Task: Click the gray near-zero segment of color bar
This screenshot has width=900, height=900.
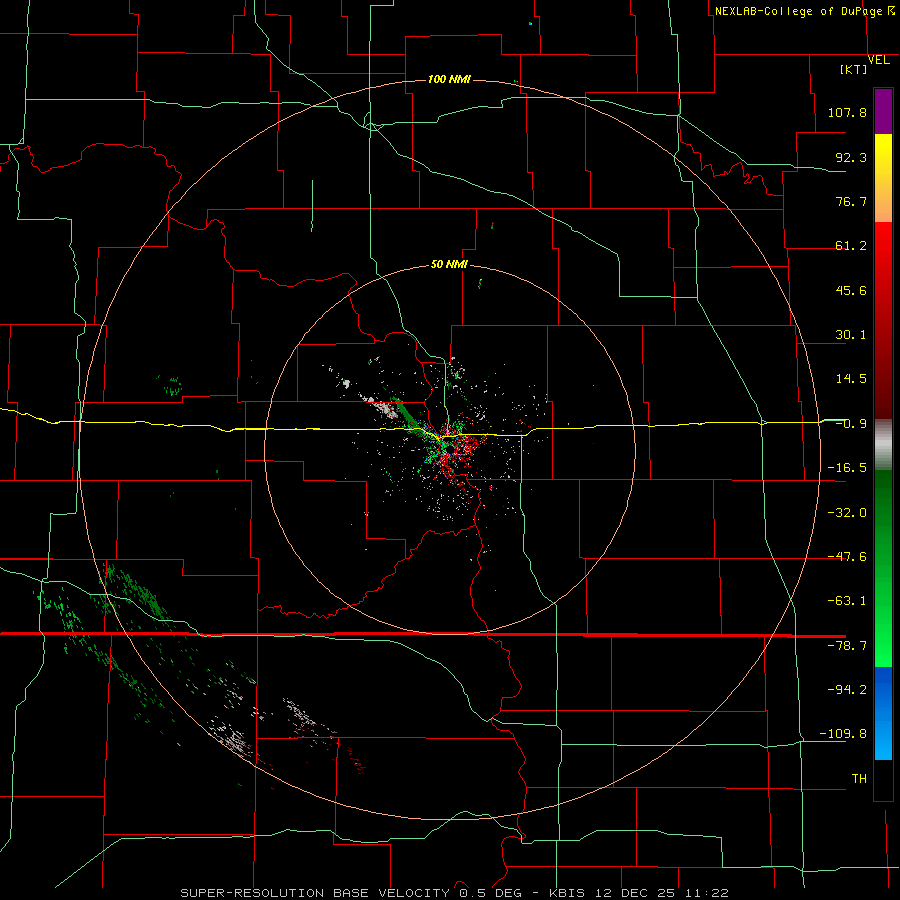Action: pyautogui.click(x=883, y=445)
